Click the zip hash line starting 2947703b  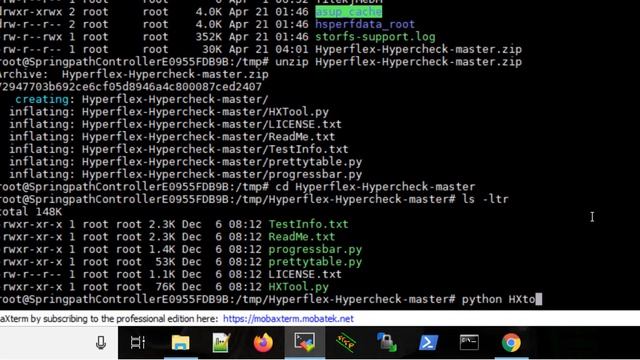(x=131, y=87)
